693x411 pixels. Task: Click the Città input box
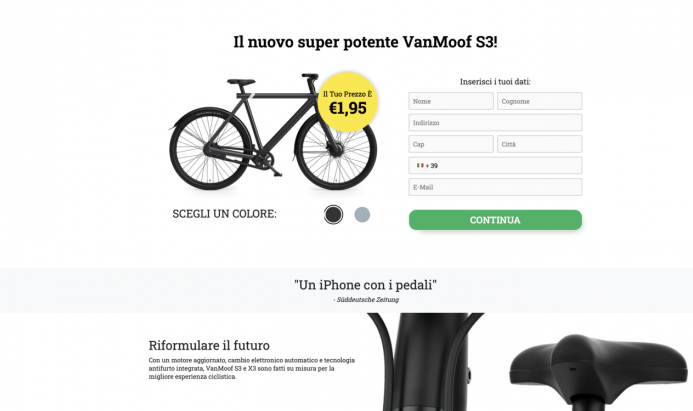[x=540, y=144]
